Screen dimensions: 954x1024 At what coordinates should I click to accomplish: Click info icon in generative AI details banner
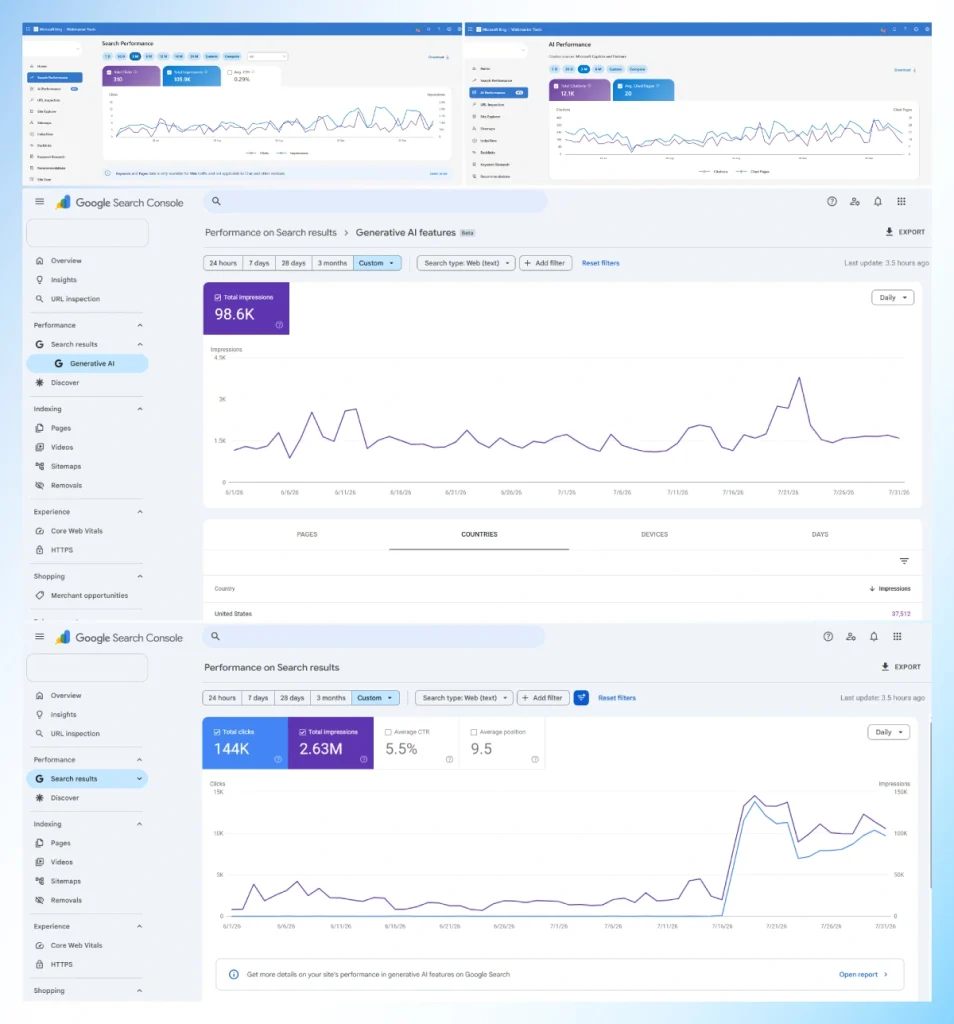[x=233, y=974]
